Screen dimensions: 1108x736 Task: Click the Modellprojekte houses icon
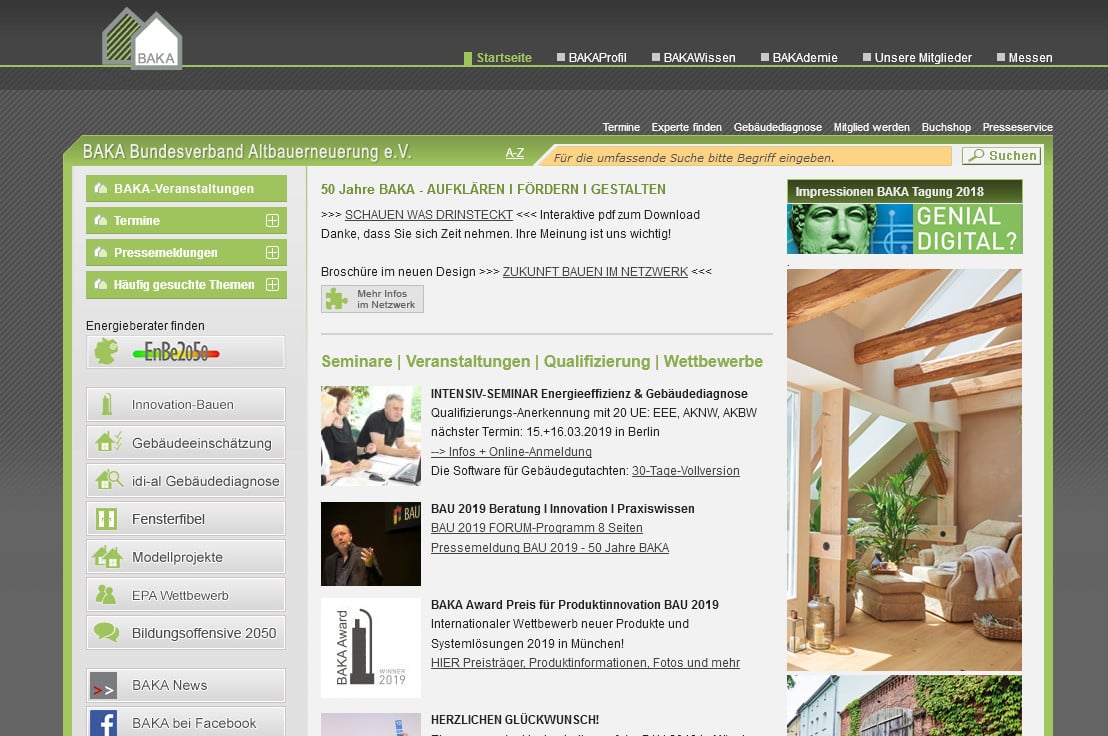(107, 557)
